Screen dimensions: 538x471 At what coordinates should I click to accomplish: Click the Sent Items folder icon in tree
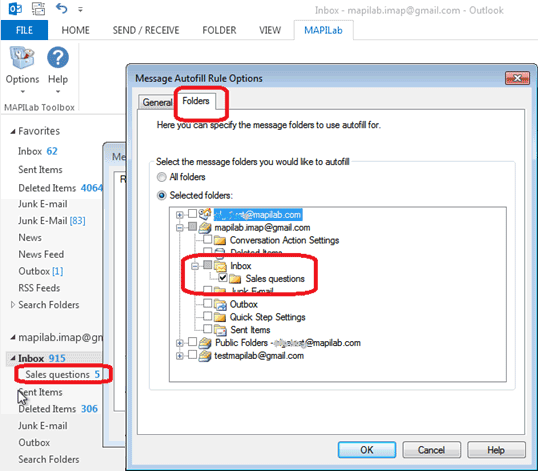220,330
